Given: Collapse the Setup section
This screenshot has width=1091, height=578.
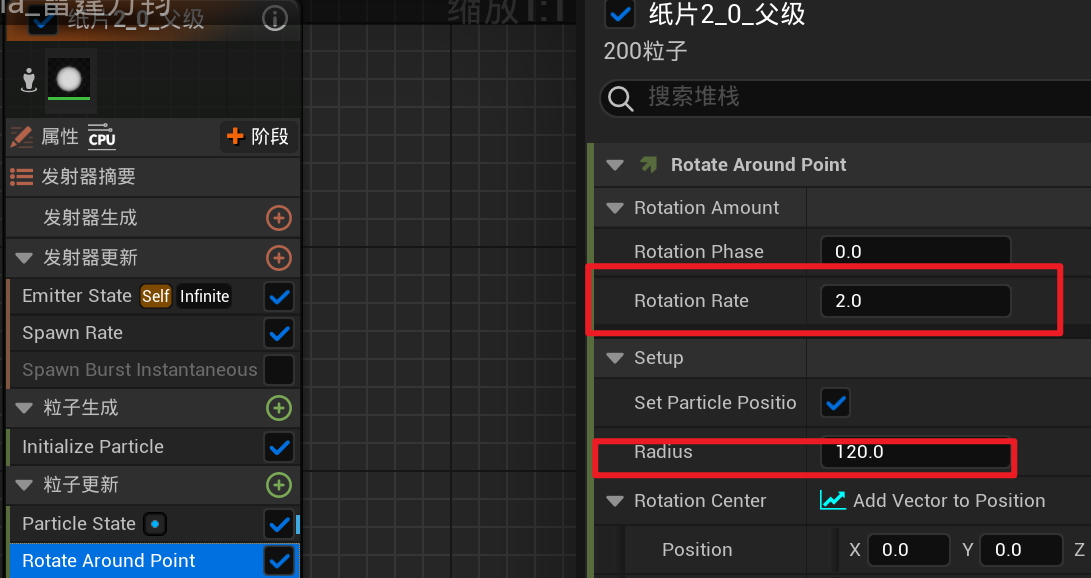Looking at the screenshot, I should point(615,358).
